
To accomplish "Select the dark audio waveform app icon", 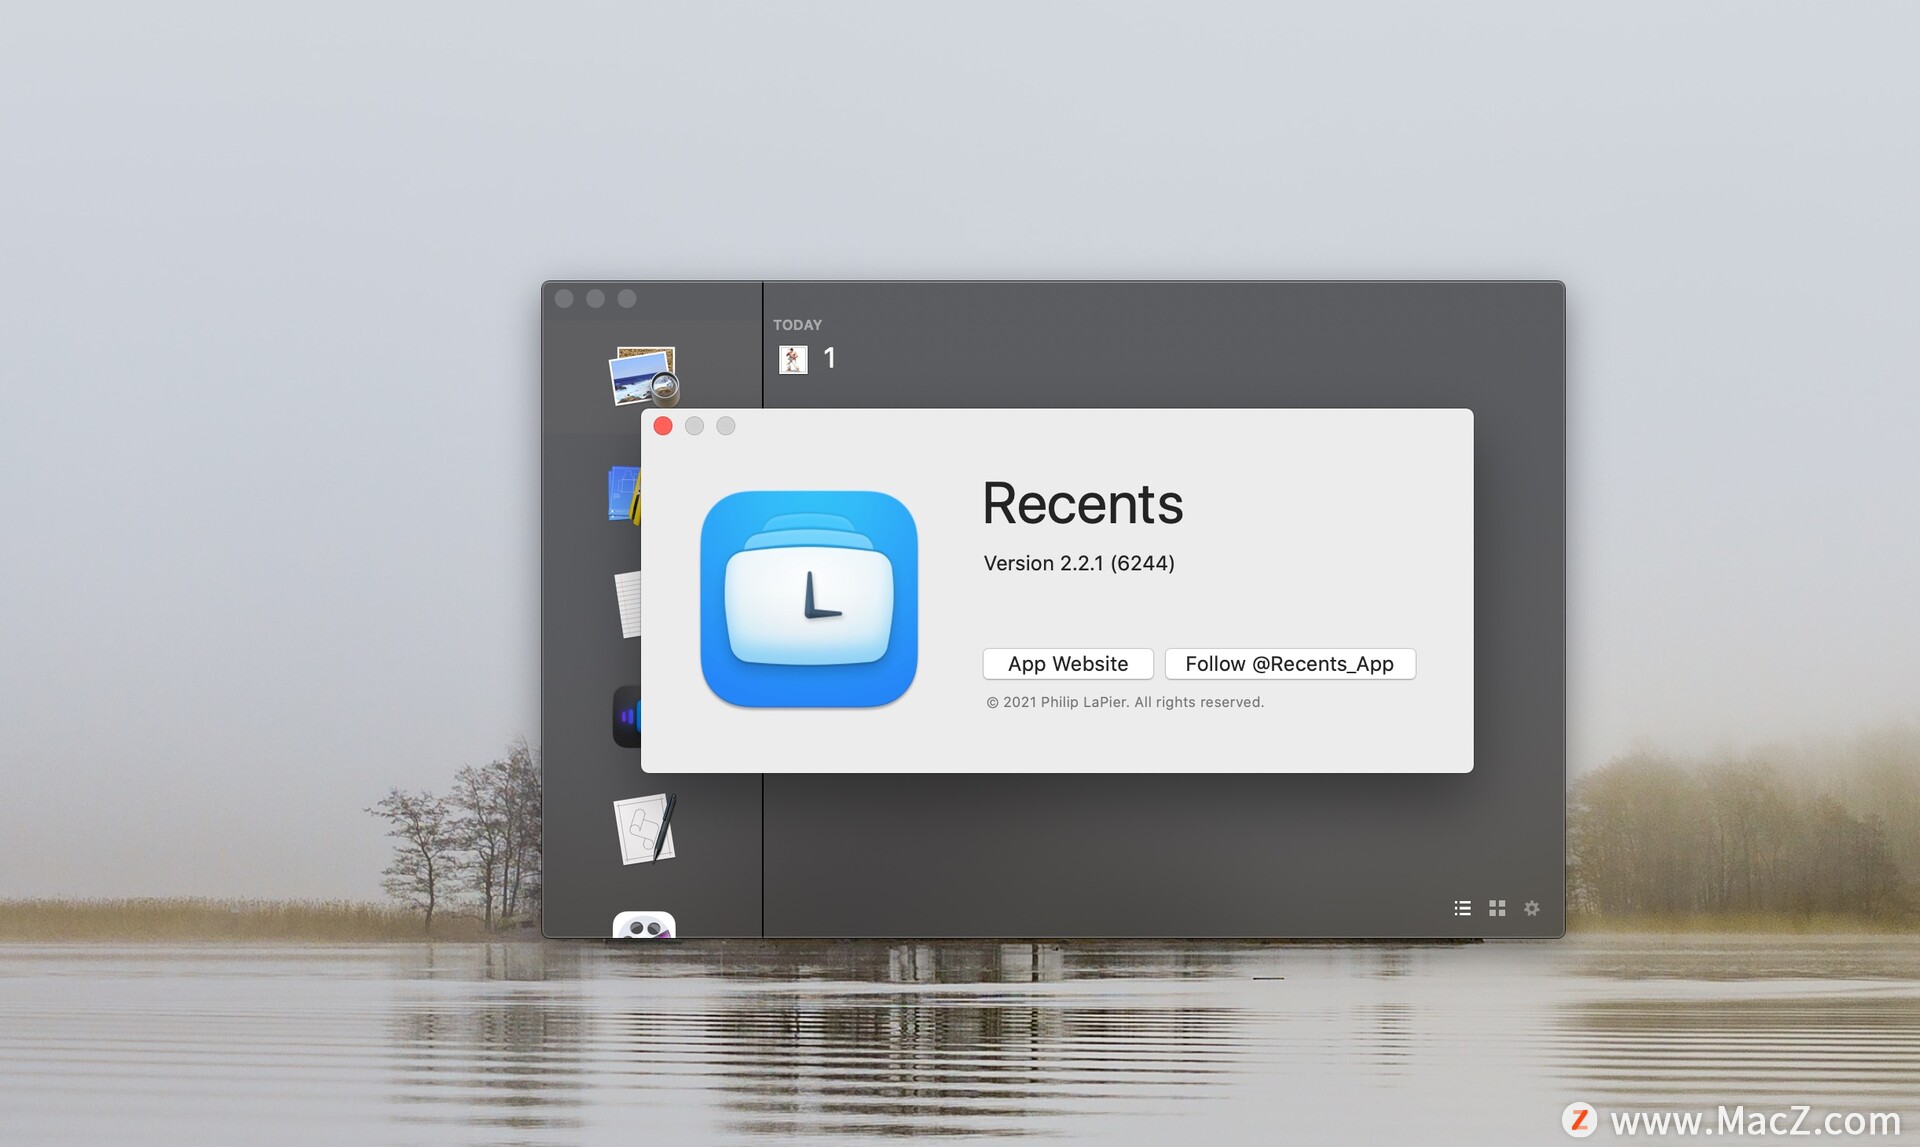I will click(x=627, y=716).
